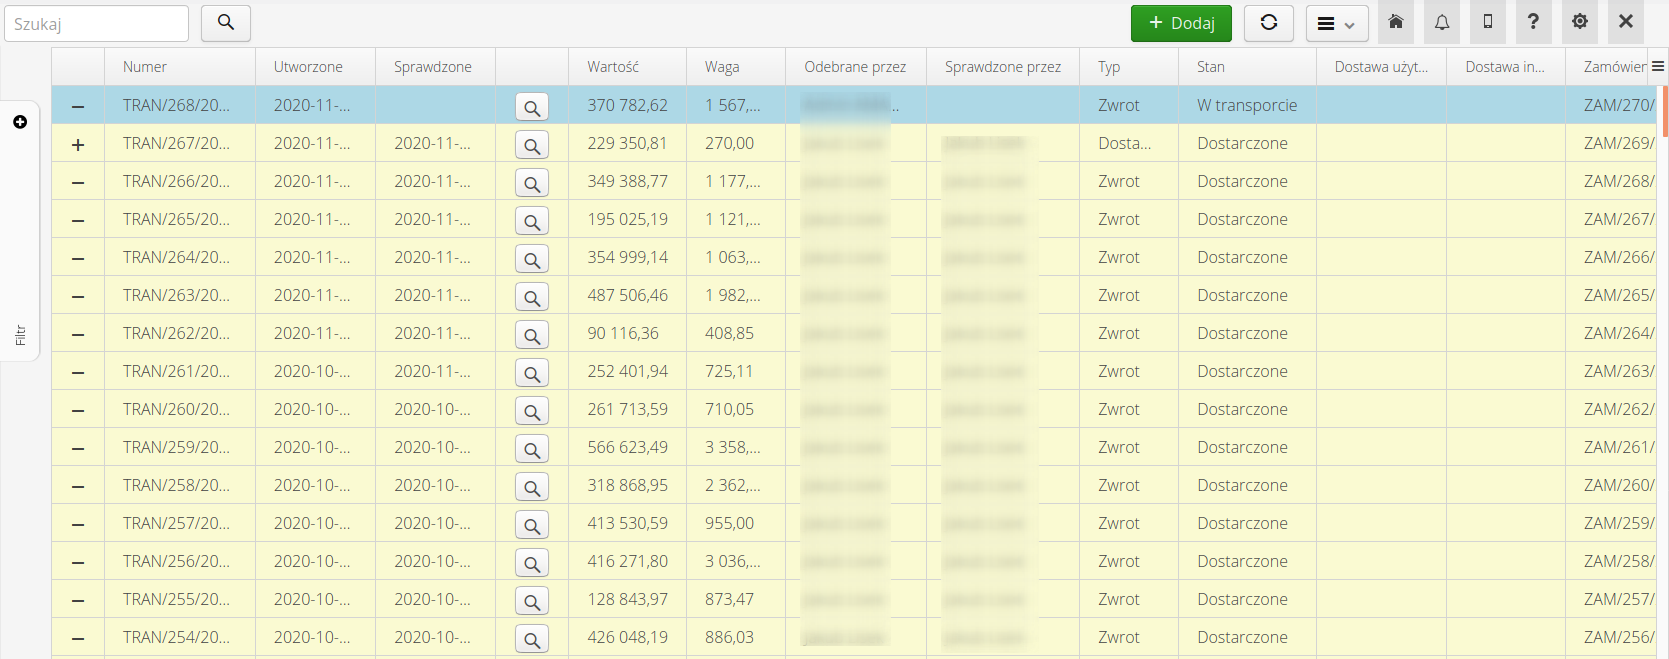The image size is (1669, 659).
Task: Click the mobile device icon
Action: 1487,22
